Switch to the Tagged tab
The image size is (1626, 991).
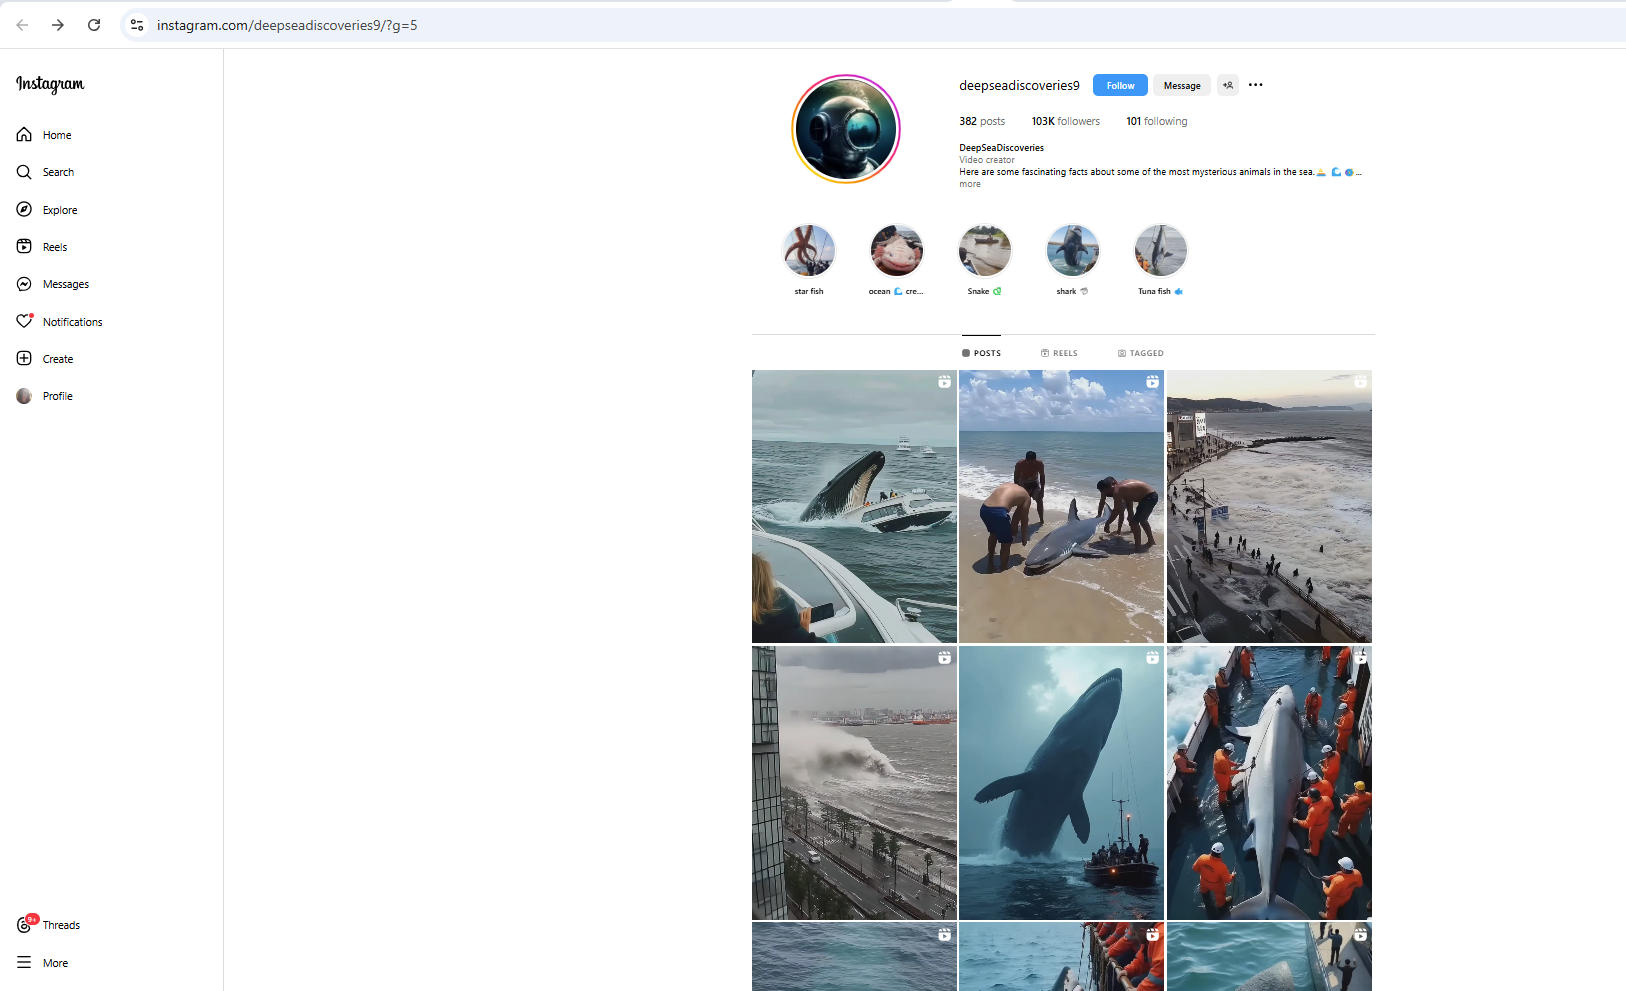1140,353
